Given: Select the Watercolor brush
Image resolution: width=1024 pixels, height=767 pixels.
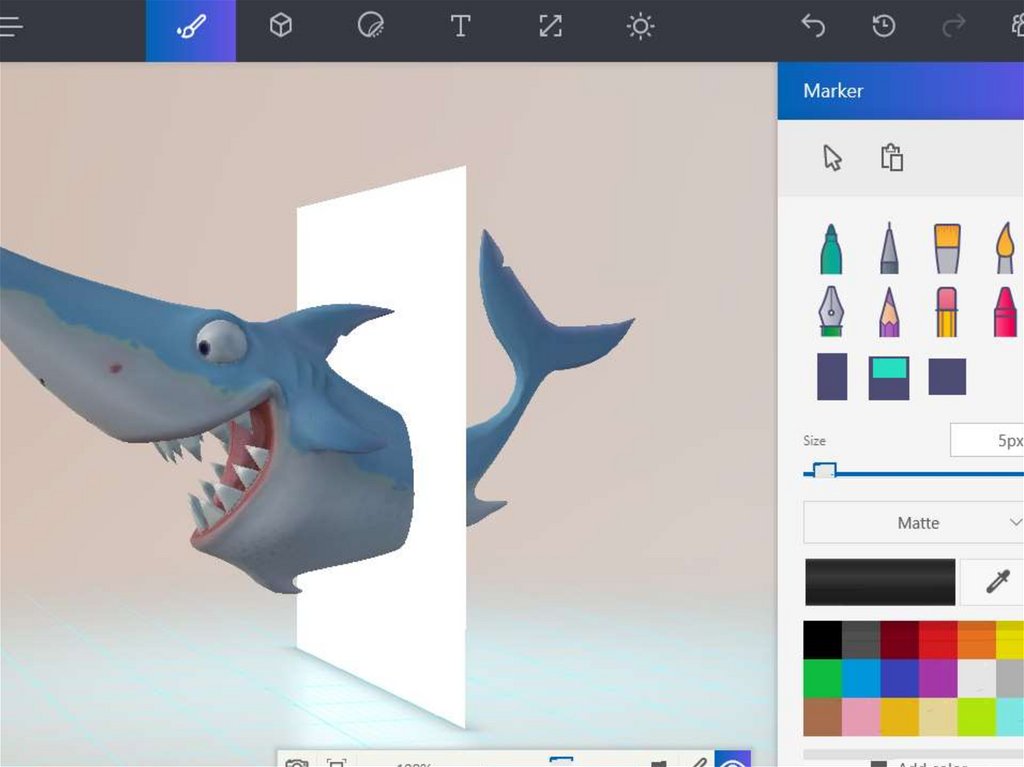Looking at the screenshot, I should click(1005, 249).
